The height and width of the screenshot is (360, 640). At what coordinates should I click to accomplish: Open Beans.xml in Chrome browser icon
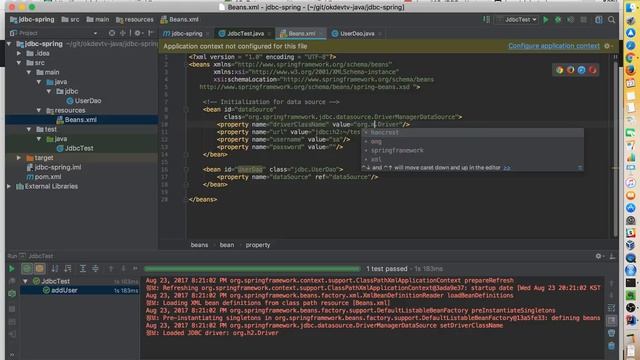click(559, 70)
